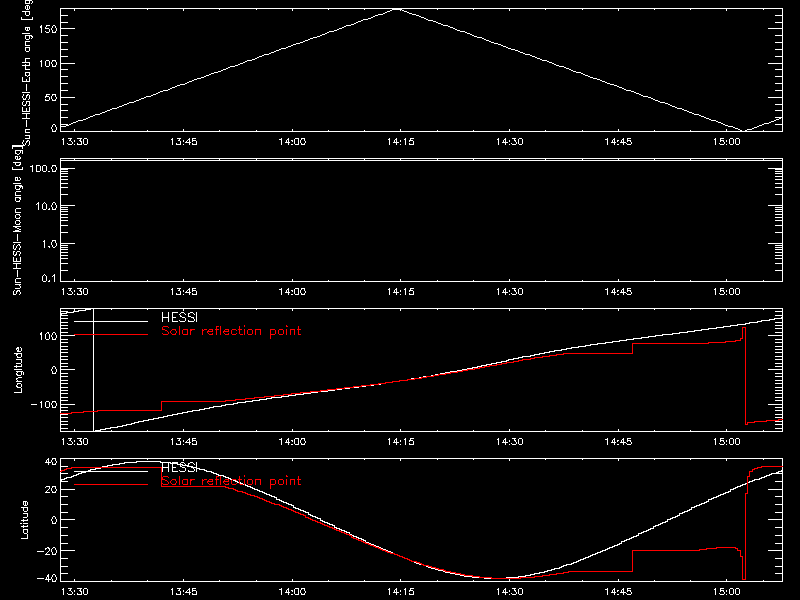Click white HESSI legend line in Longitude plot
The image size is (800, 600).
111,321
